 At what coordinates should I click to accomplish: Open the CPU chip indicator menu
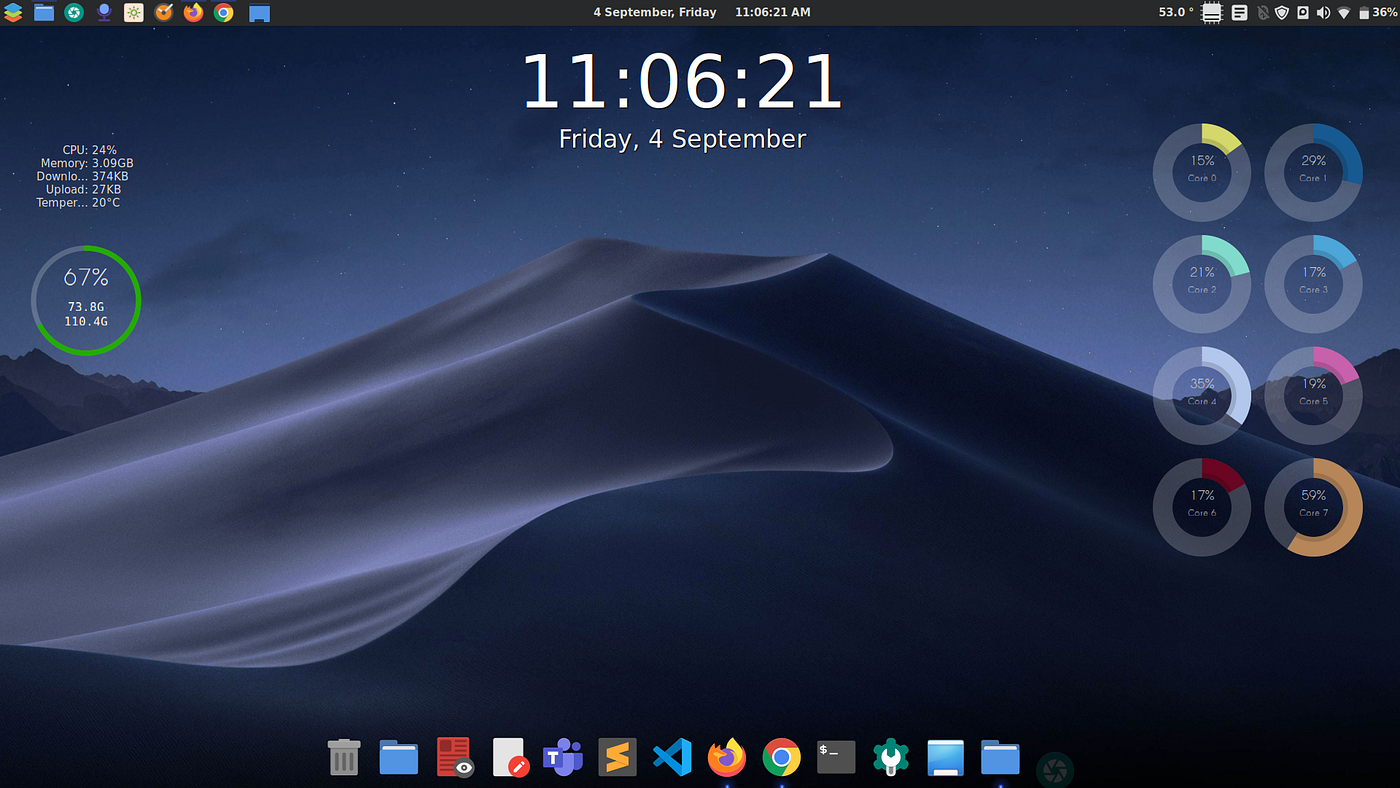coord(1211,12)
